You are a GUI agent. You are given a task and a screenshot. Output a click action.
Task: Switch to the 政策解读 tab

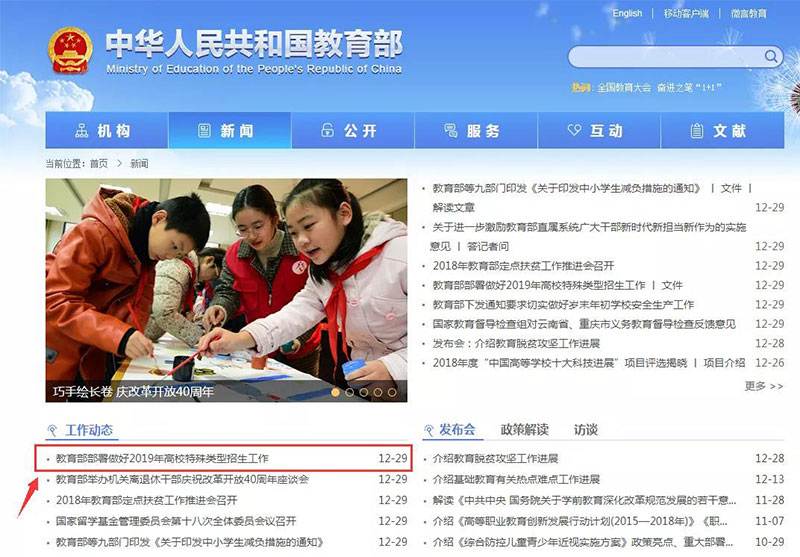(524, 429)
